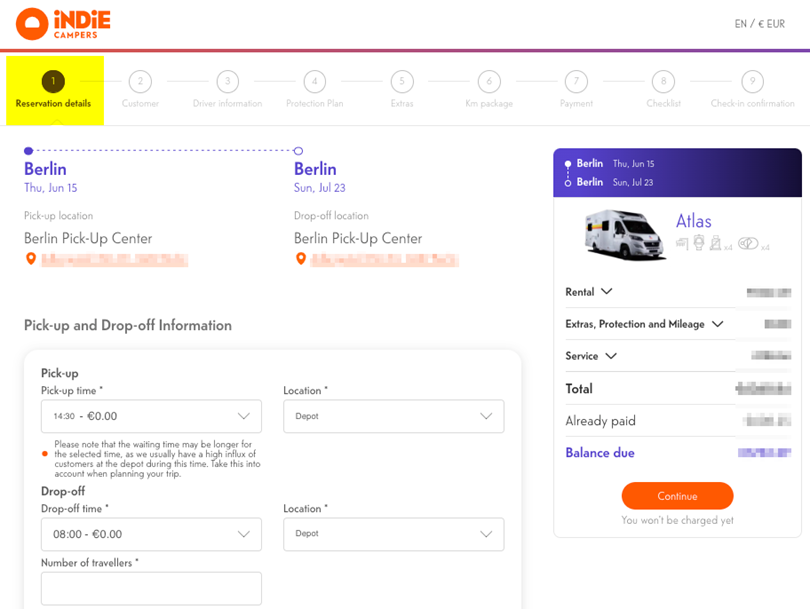Click the Atlas campervan image

point(625,235)
